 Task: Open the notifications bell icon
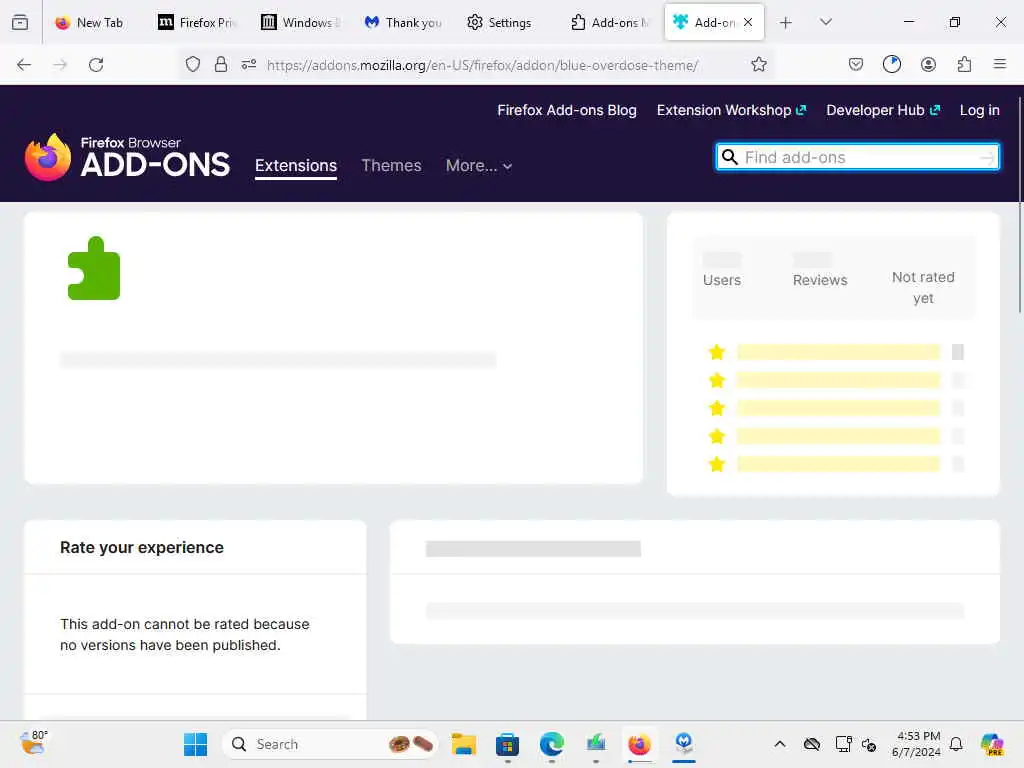click(955, 744)
